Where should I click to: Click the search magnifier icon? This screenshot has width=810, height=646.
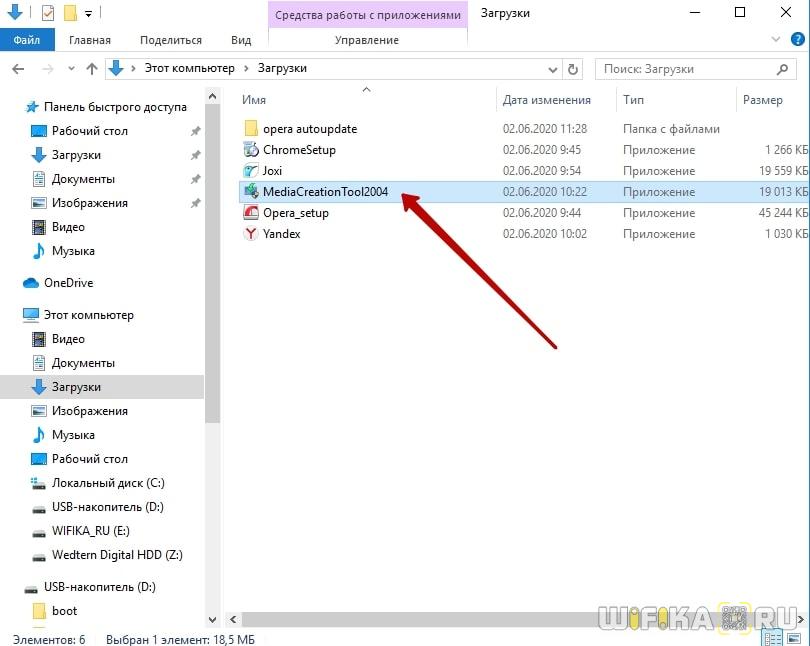pyautogui.click(x=782, y=69)
